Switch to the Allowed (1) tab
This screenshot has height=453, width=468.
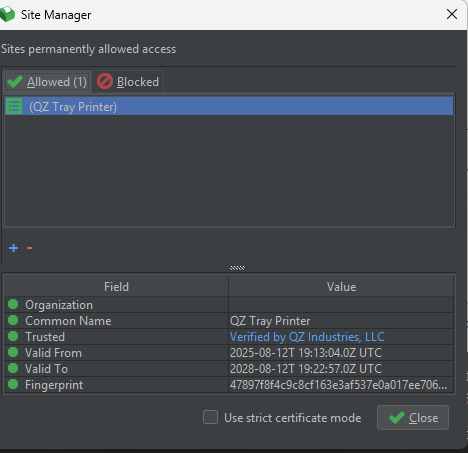pyautogui.click(x=47, y=82)
